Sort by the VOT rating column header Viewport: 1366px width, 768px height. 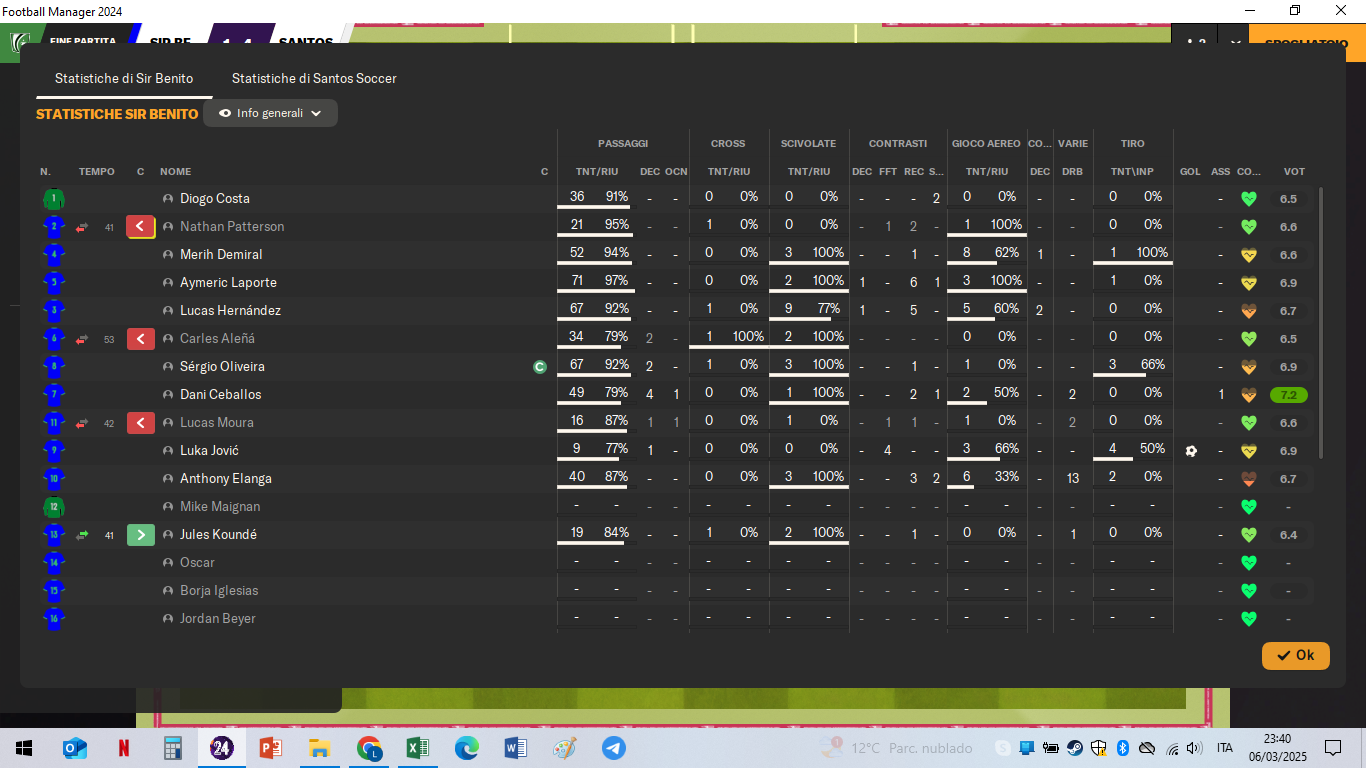tap(1295, 172)
